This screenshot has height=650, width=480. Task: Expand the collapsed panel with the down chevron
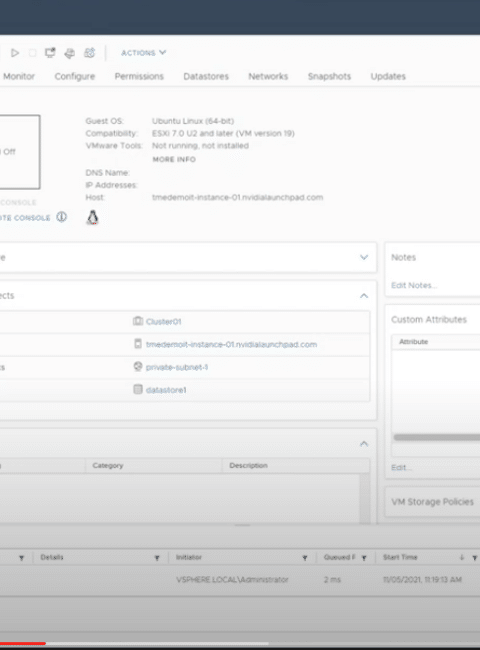click(x=364, y=257)
